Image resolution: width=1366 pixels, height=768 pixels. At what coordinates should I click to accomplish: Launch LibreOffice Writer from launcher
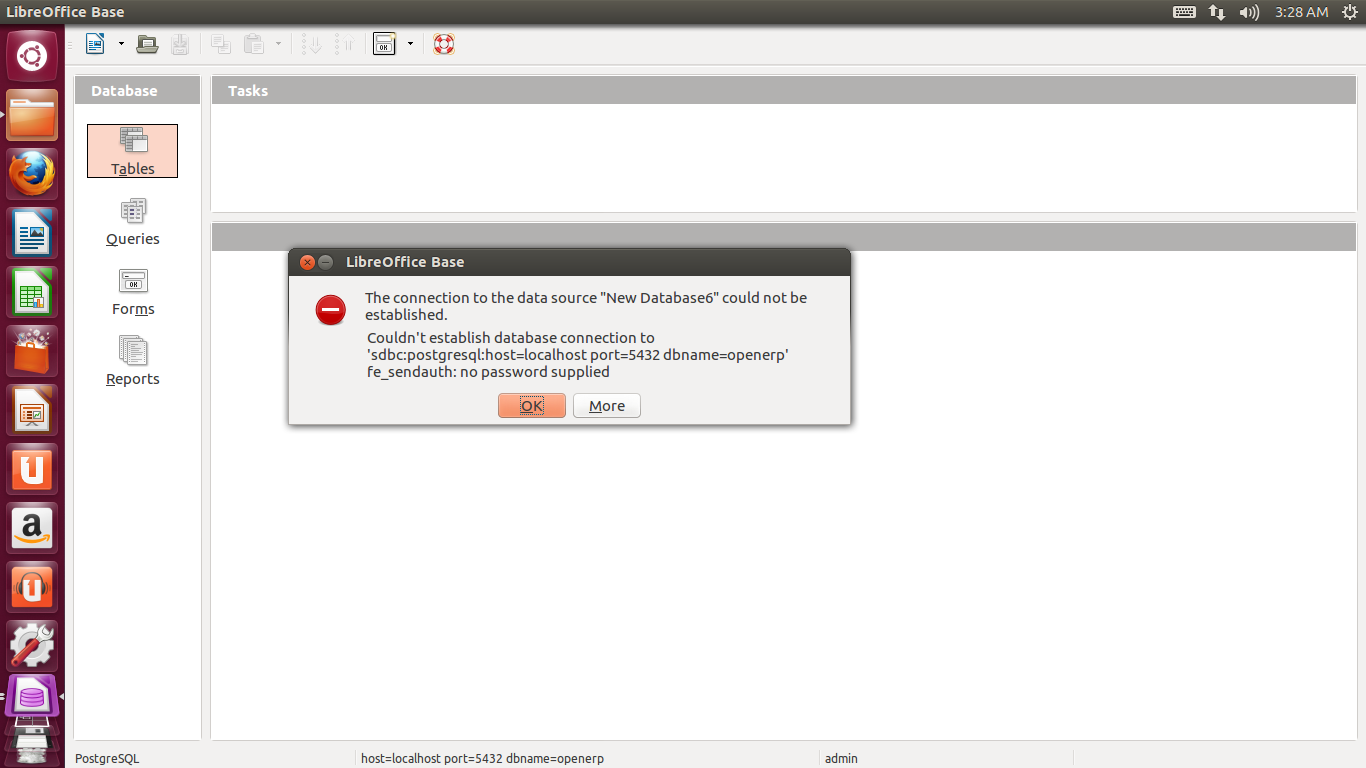(32, 234)
